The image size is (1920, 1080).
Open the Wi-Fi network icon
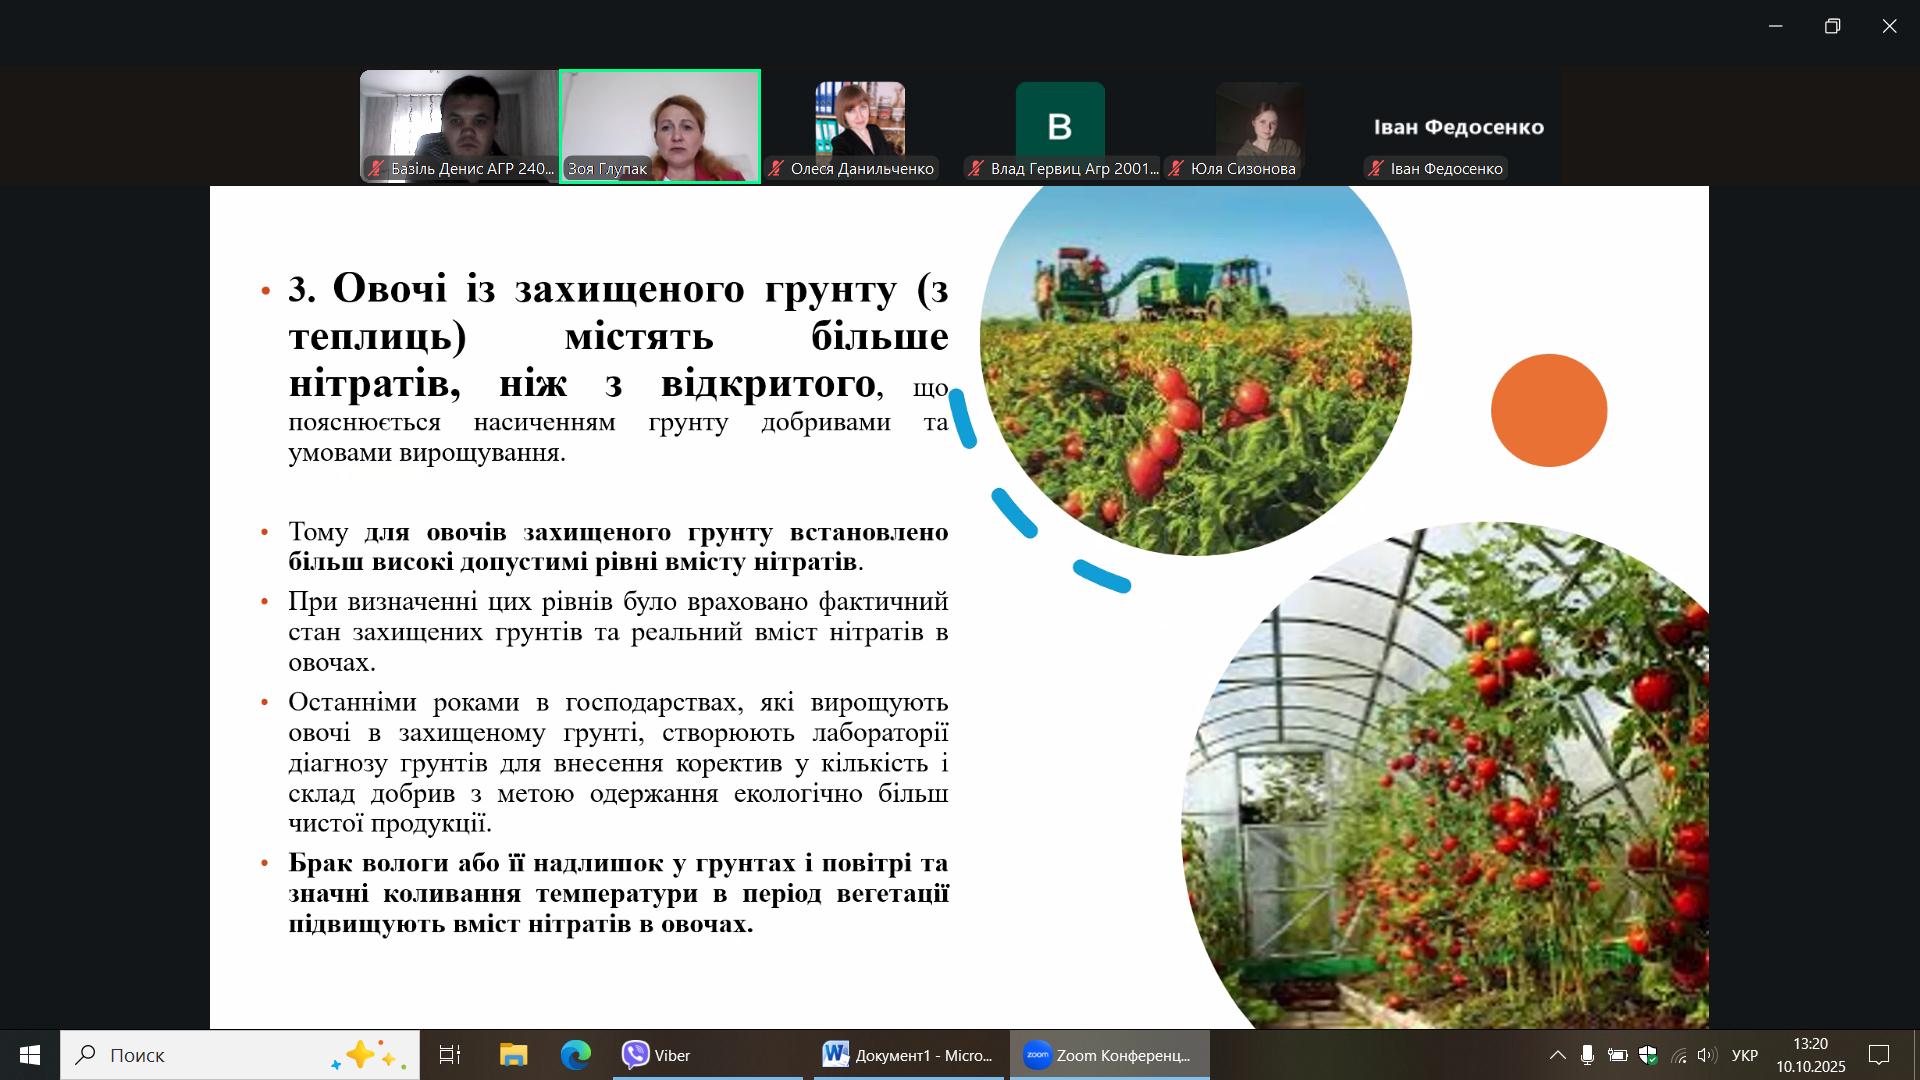coord(1679,1055)
